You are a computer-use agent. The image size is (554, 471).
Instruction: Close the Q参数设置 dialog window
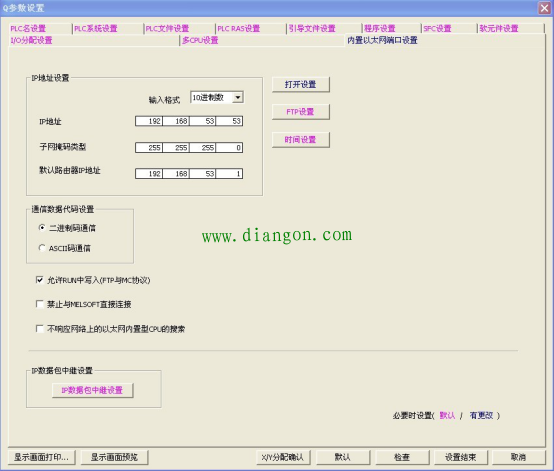544,8
